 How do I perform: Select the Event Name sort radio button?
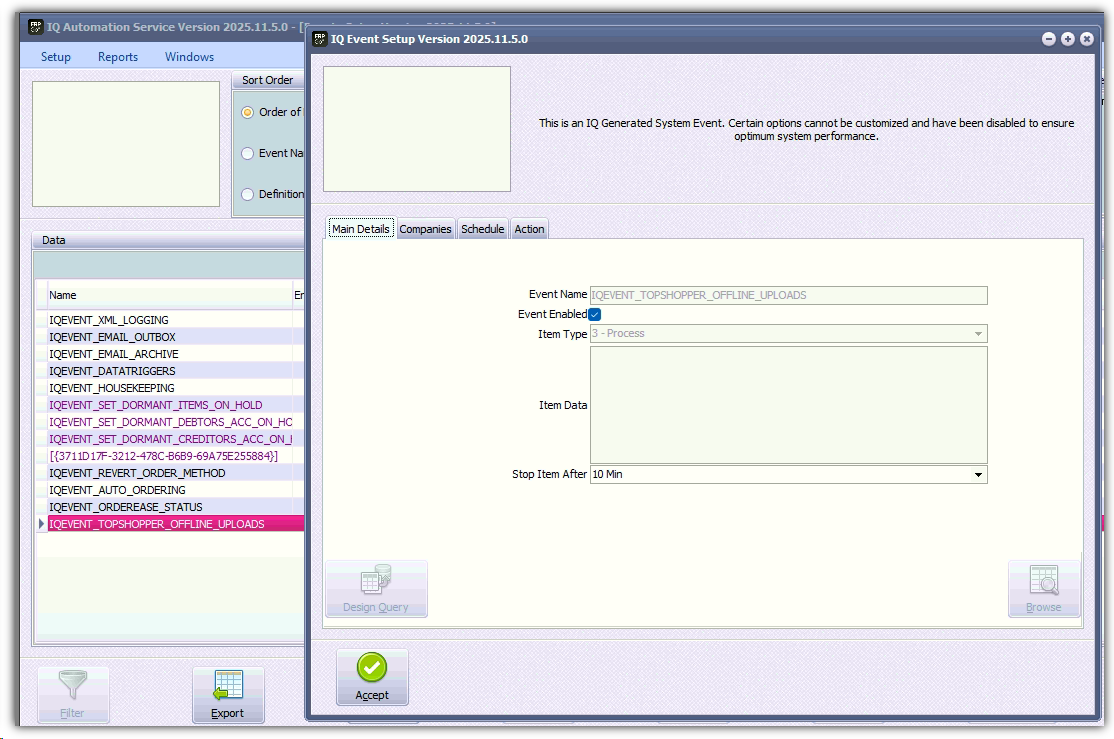248,153
